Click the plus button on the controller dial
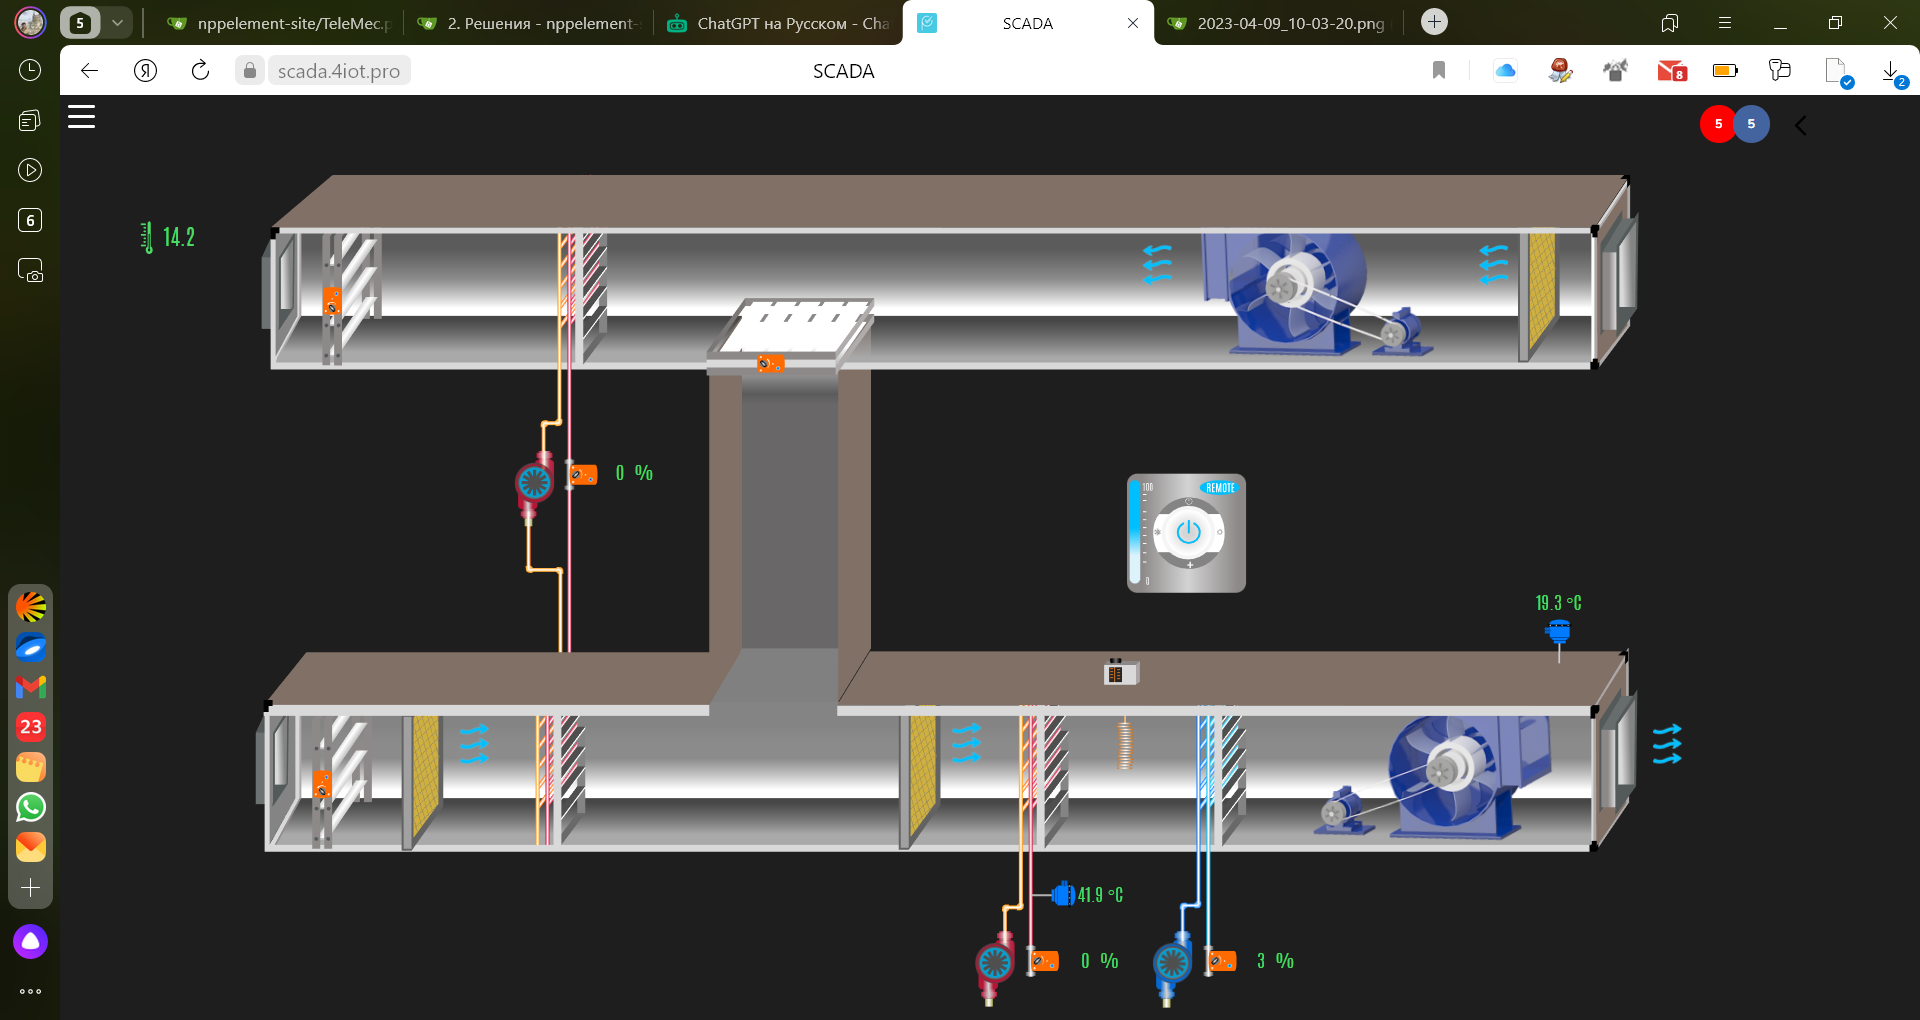 point(1190,565)
